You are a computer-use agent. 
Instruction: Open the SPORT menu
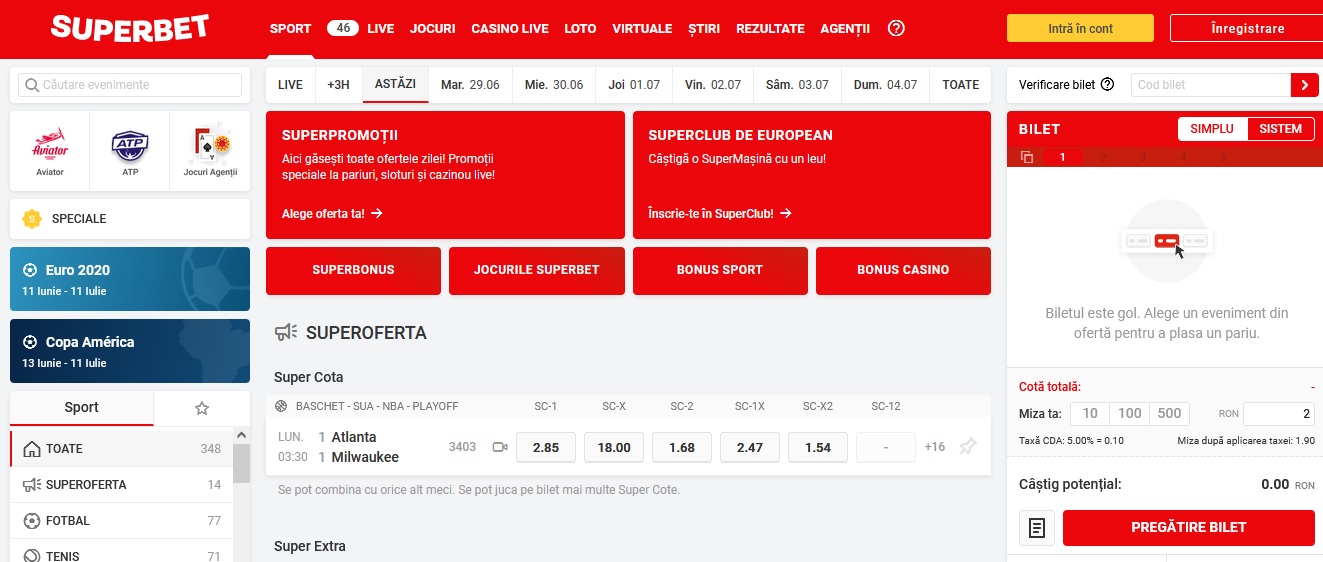[290, 29]
